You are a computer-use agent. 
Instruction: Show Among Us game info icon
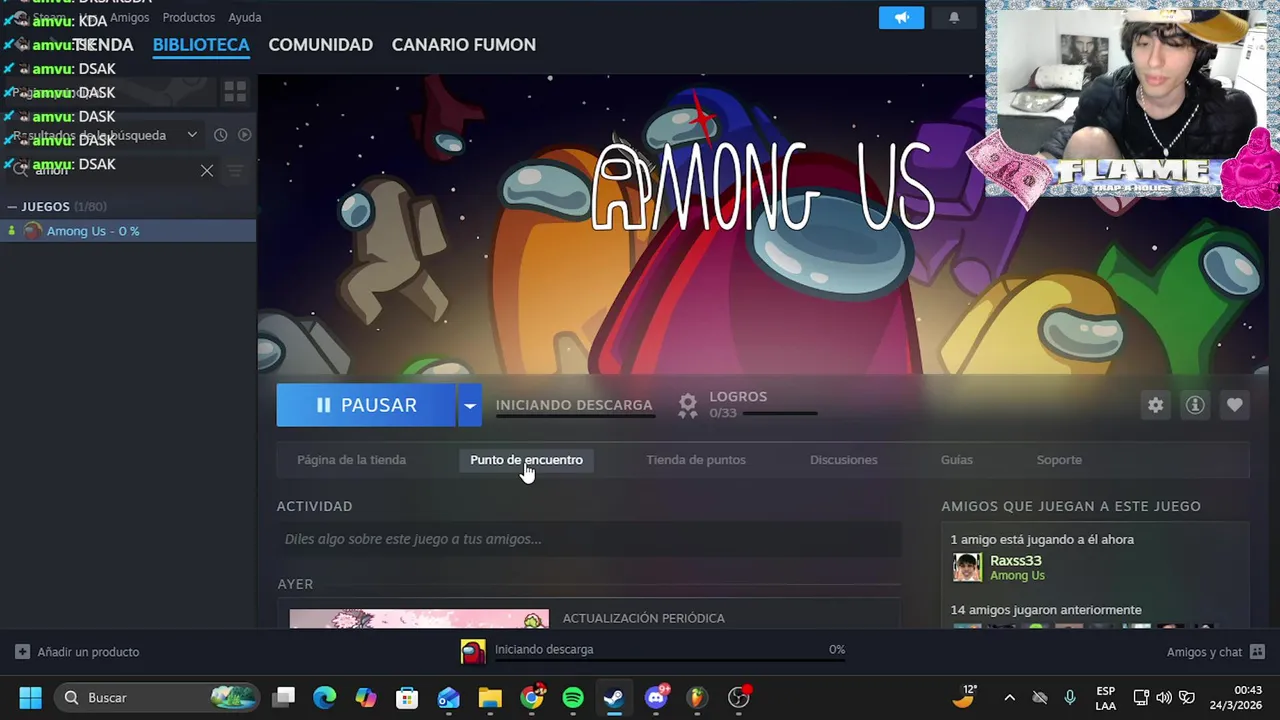1195,405
